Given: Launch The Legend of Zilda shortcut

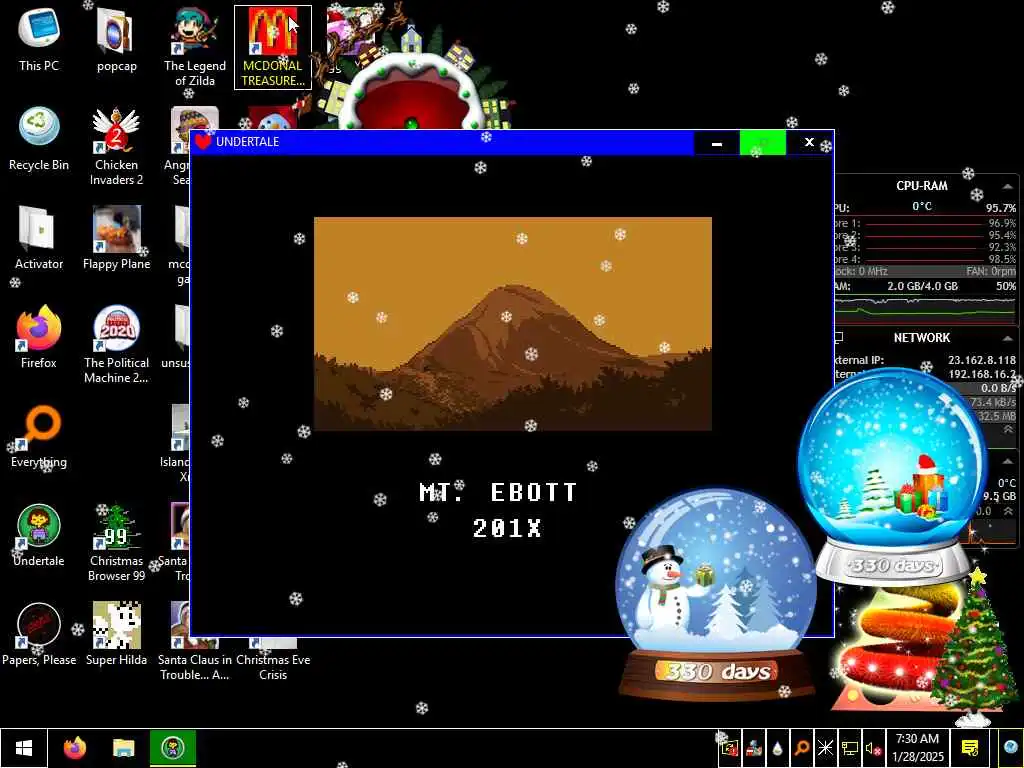Looking at the screenshot, I should [x=195, y=47].
